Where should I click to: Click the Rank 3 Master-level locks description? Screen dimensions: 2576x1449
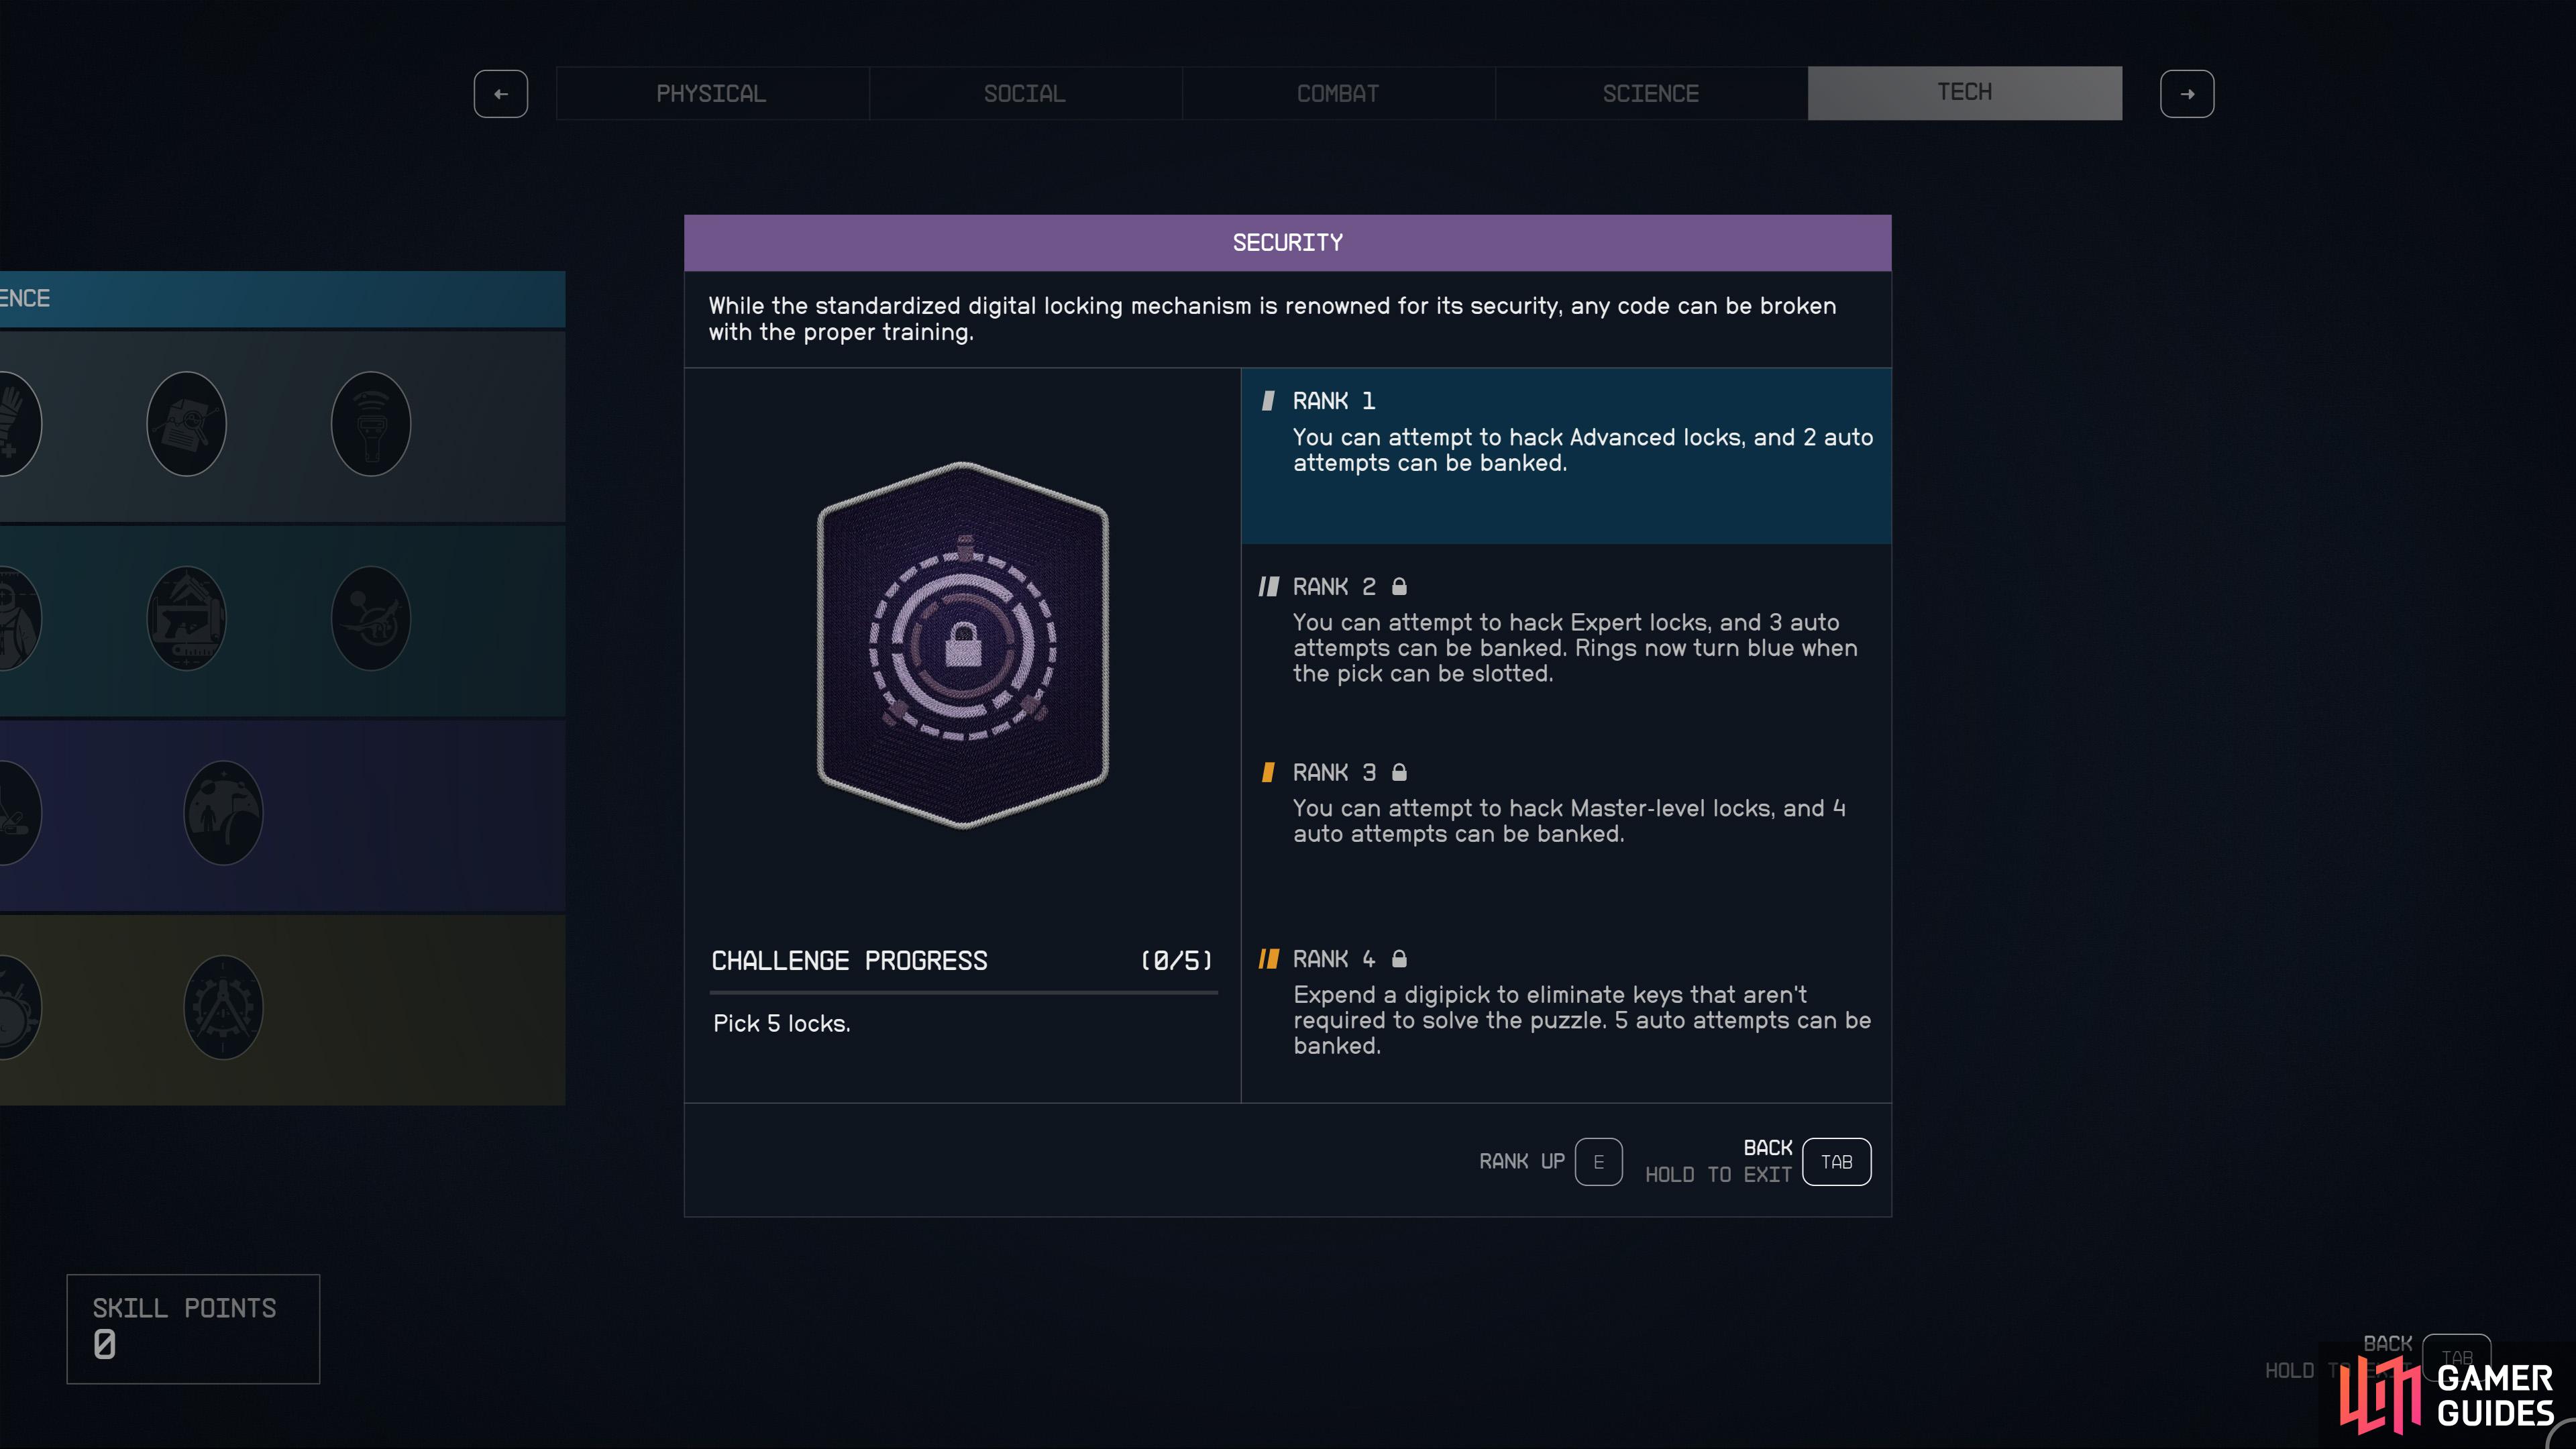click(x=1569, y=821)
